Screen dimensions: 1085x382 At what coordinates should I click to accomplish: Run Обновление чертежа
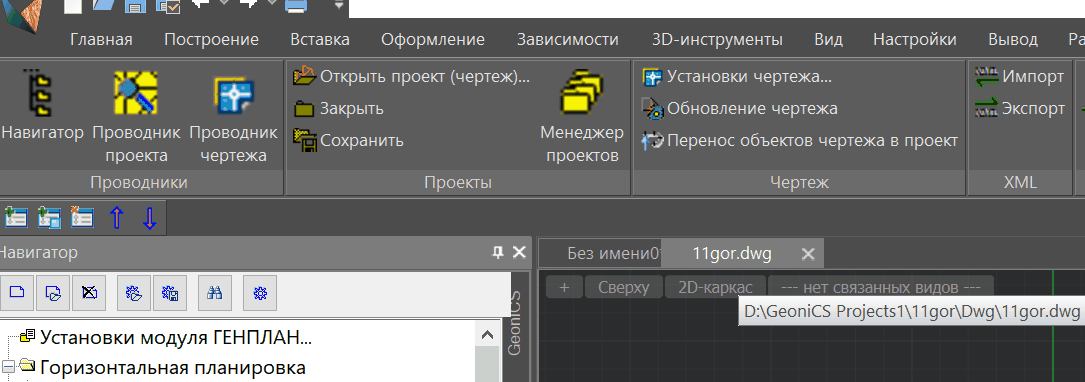740,109
